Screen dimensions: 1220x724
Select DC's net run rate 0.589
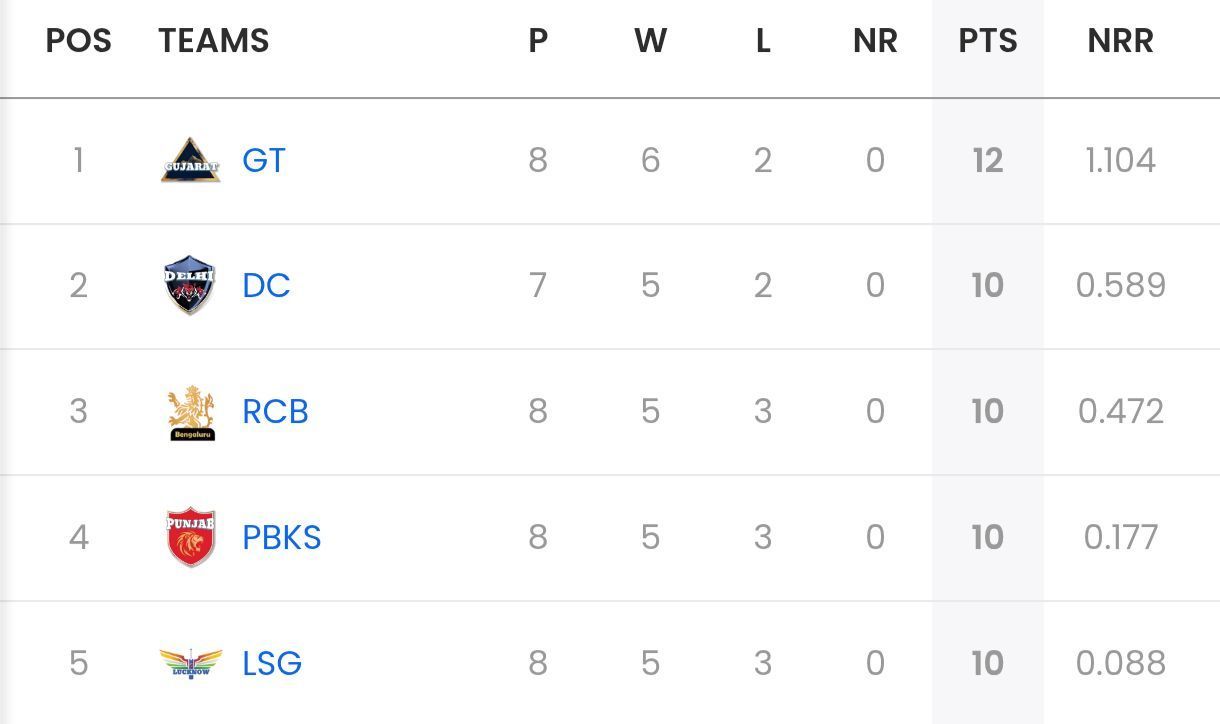[1120, 286]
